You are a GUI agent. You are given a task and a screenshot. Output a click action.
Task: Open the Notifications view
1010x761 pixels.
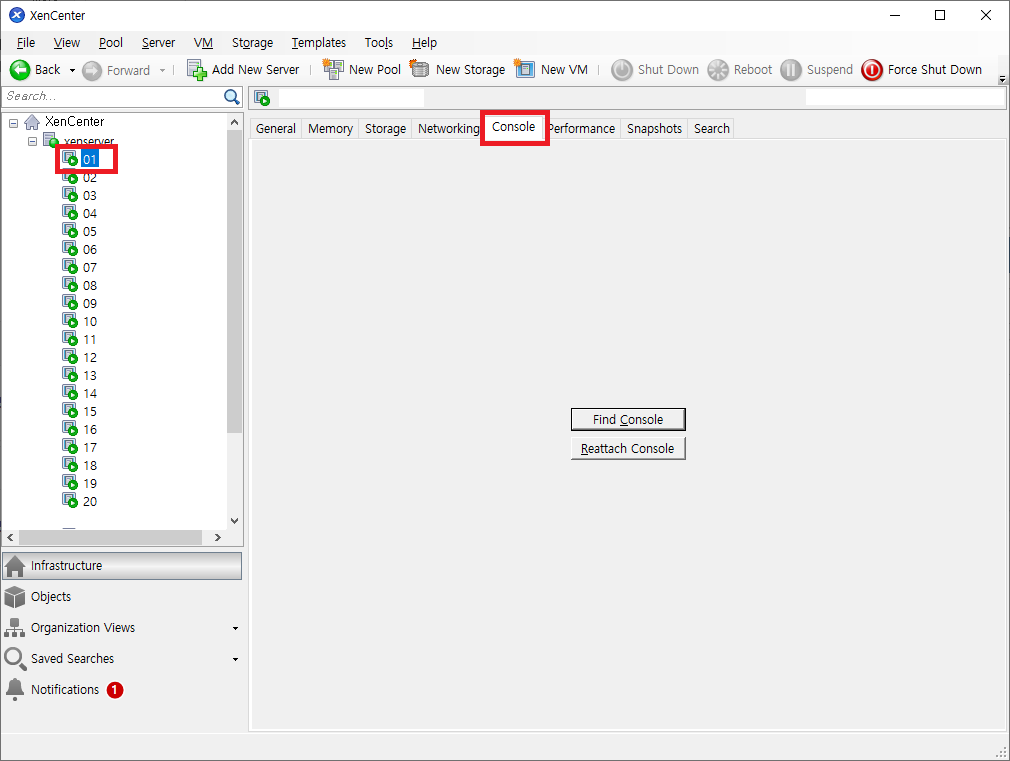pyautogui.click(x=122, y=689)
